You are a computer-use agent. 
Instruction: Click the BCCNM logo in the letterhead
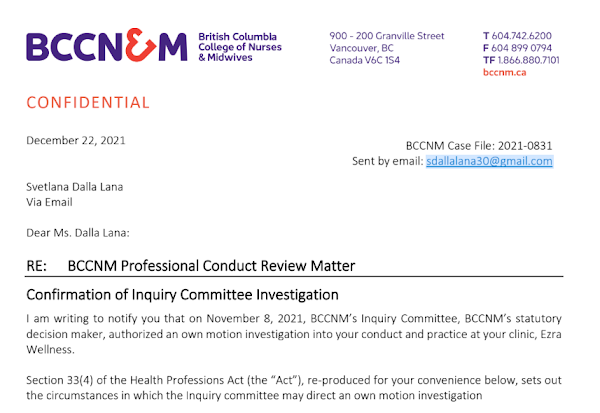[106, 47]
